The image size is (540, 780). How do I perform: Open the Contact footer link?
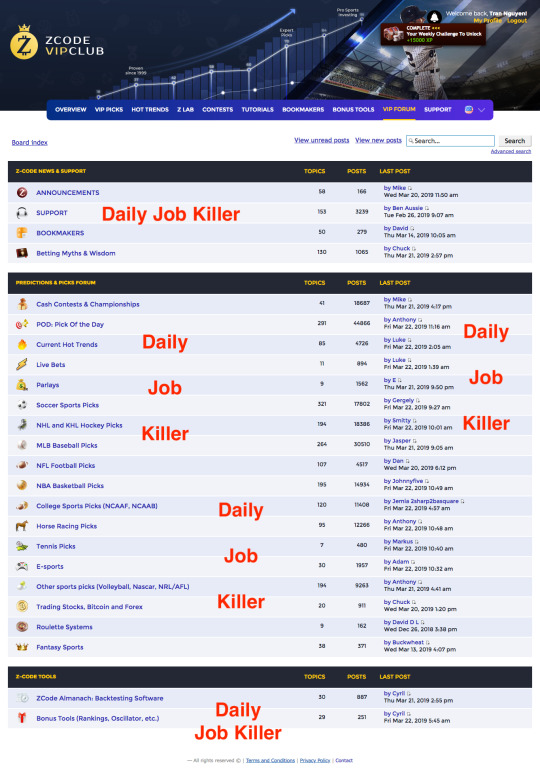point(344,760)
